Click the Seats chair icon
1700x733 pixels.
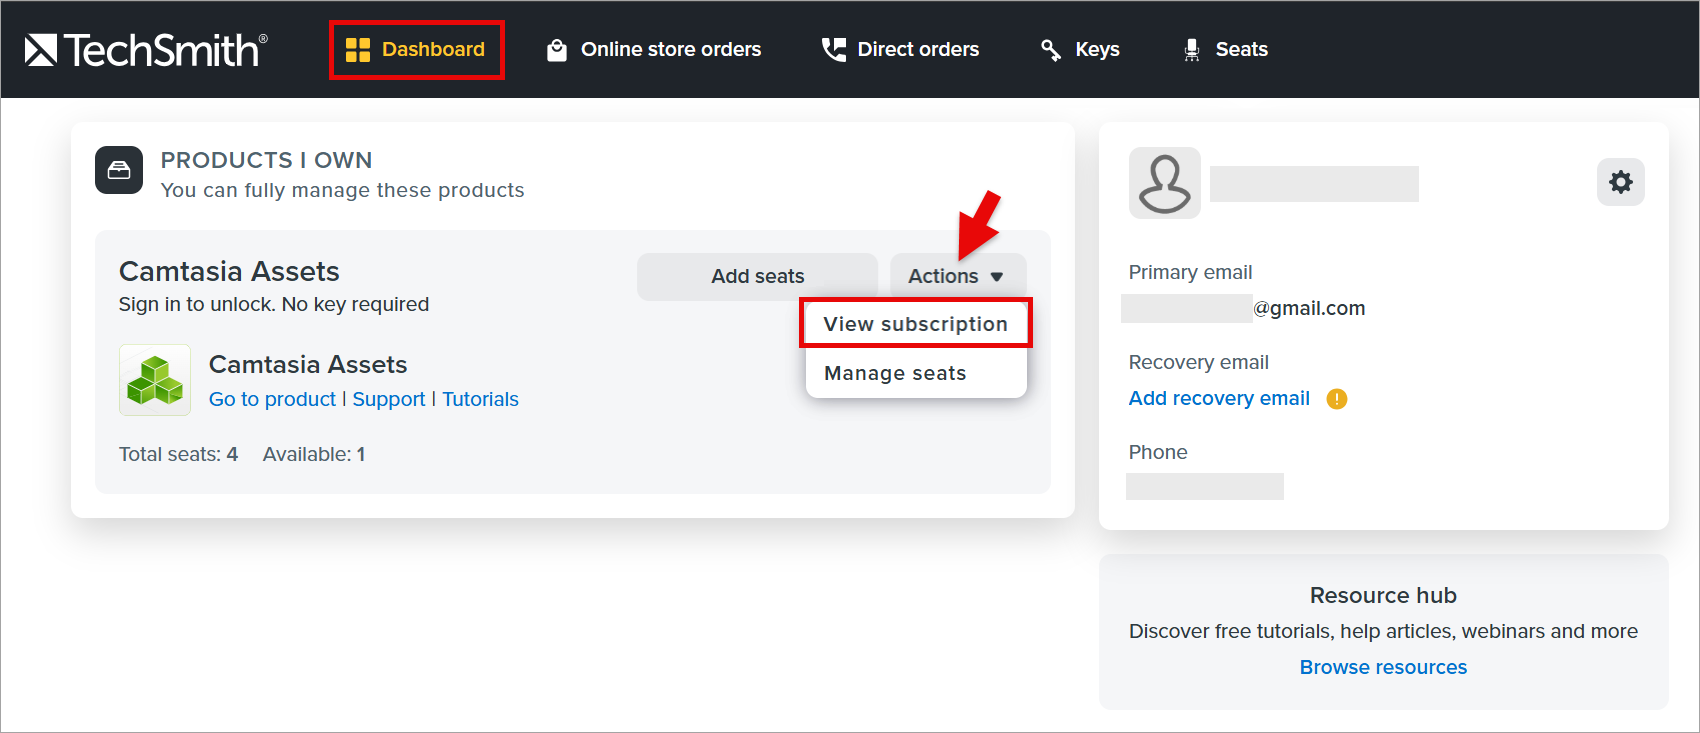1192,50
